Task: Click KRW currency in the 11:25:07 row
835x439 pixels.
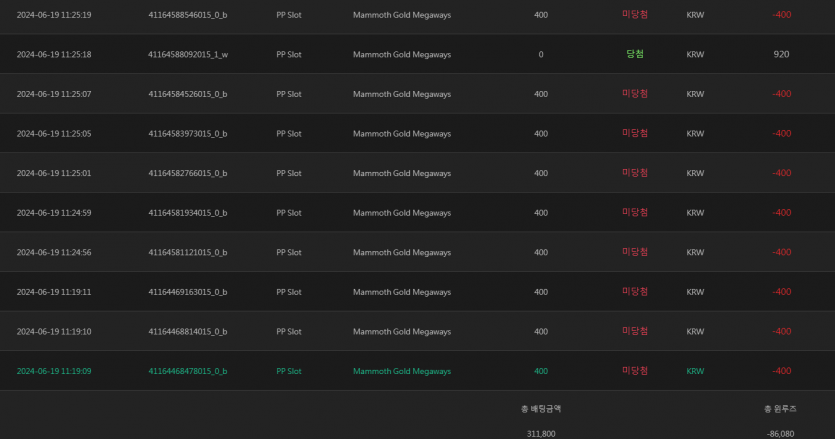Action: 695,94
